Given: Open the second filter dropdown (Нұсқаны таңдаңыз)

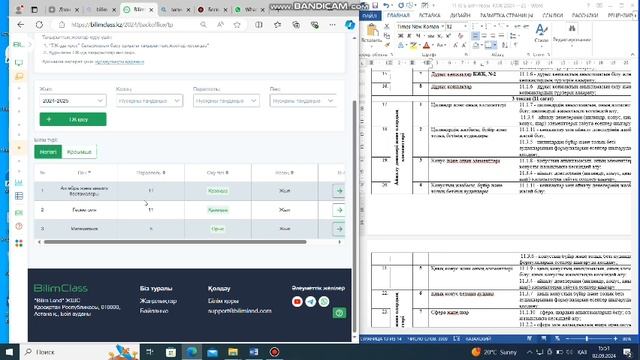Looking at the screenshot, I should [x=149, y=101].
